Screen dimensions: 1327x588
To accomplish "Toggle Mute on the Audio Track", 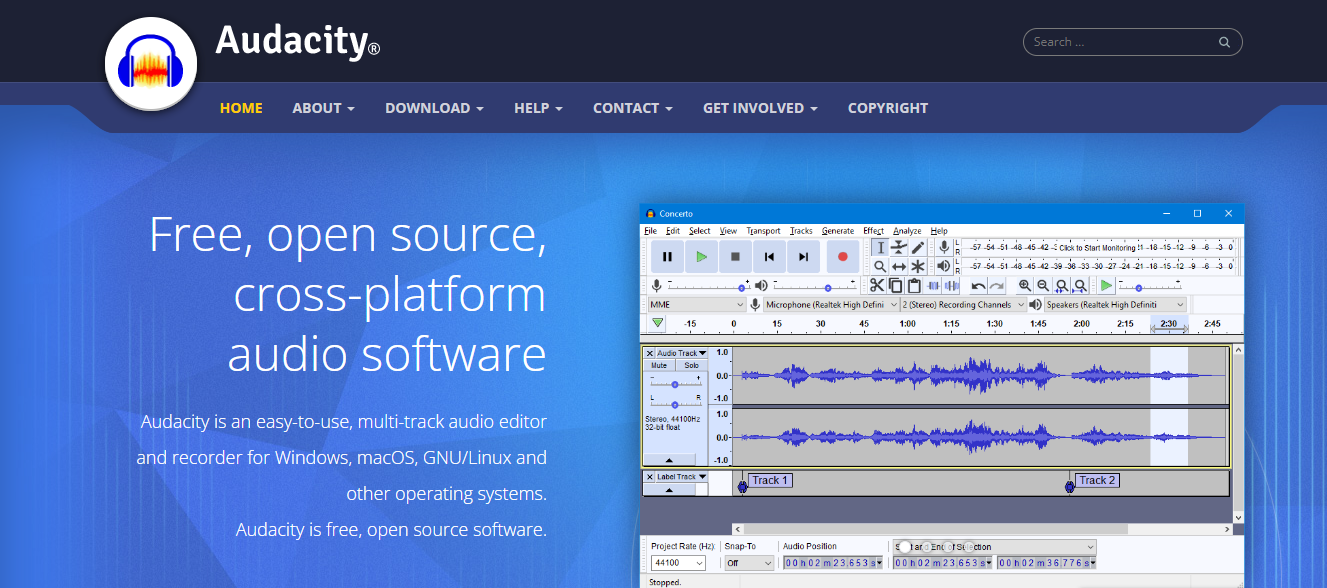I will pos(659,366).
